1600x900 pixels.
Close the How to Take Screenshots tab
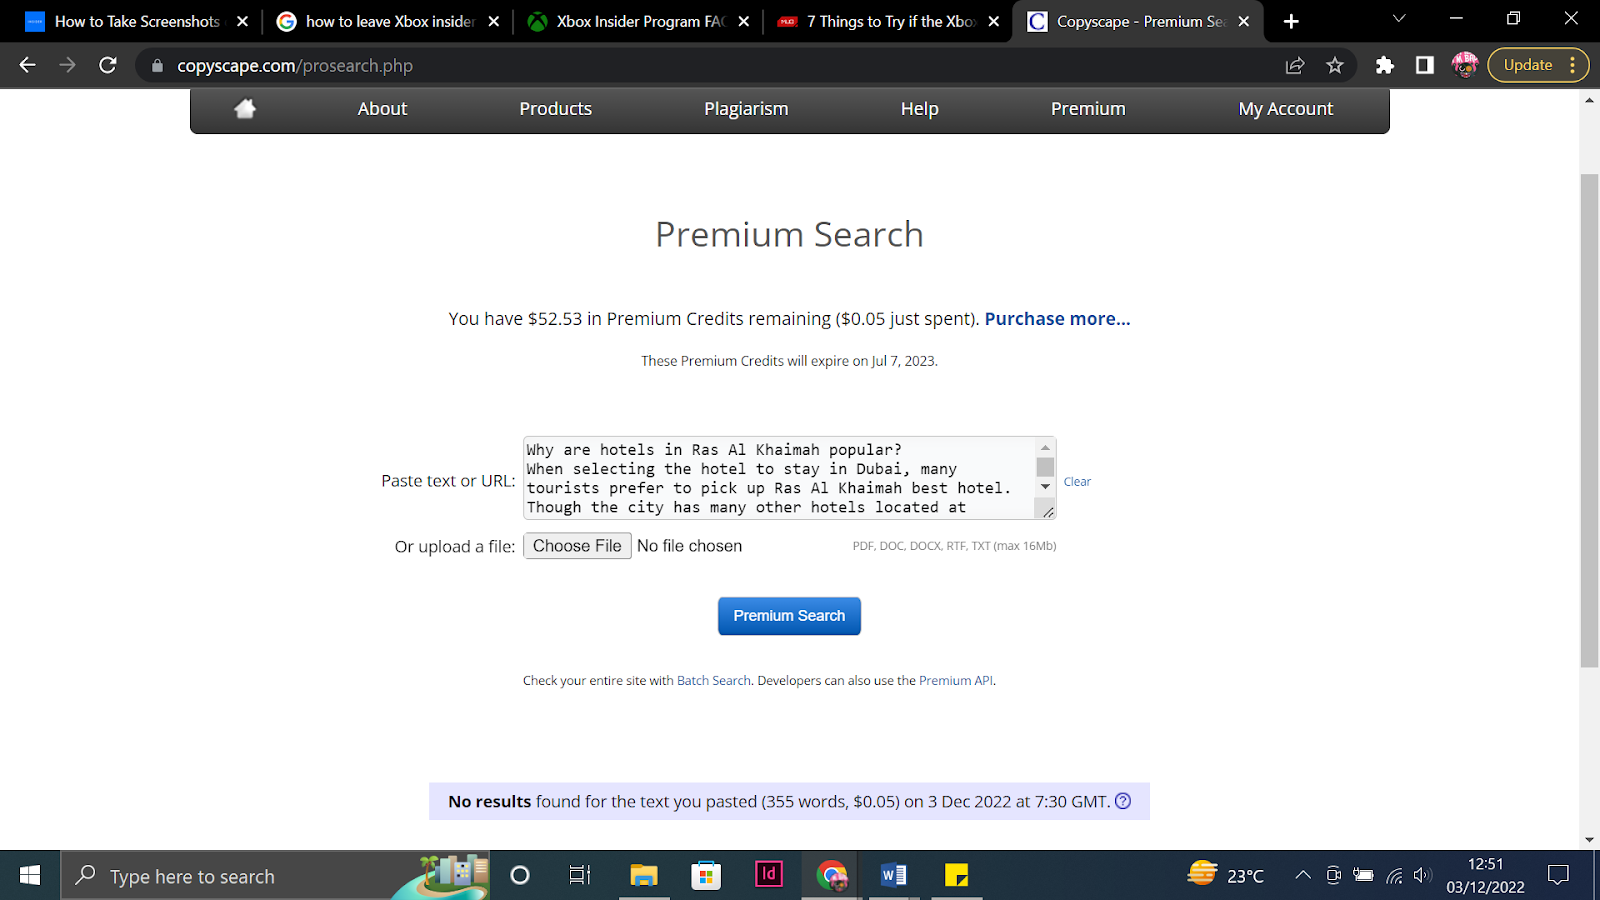coord(243,21)
